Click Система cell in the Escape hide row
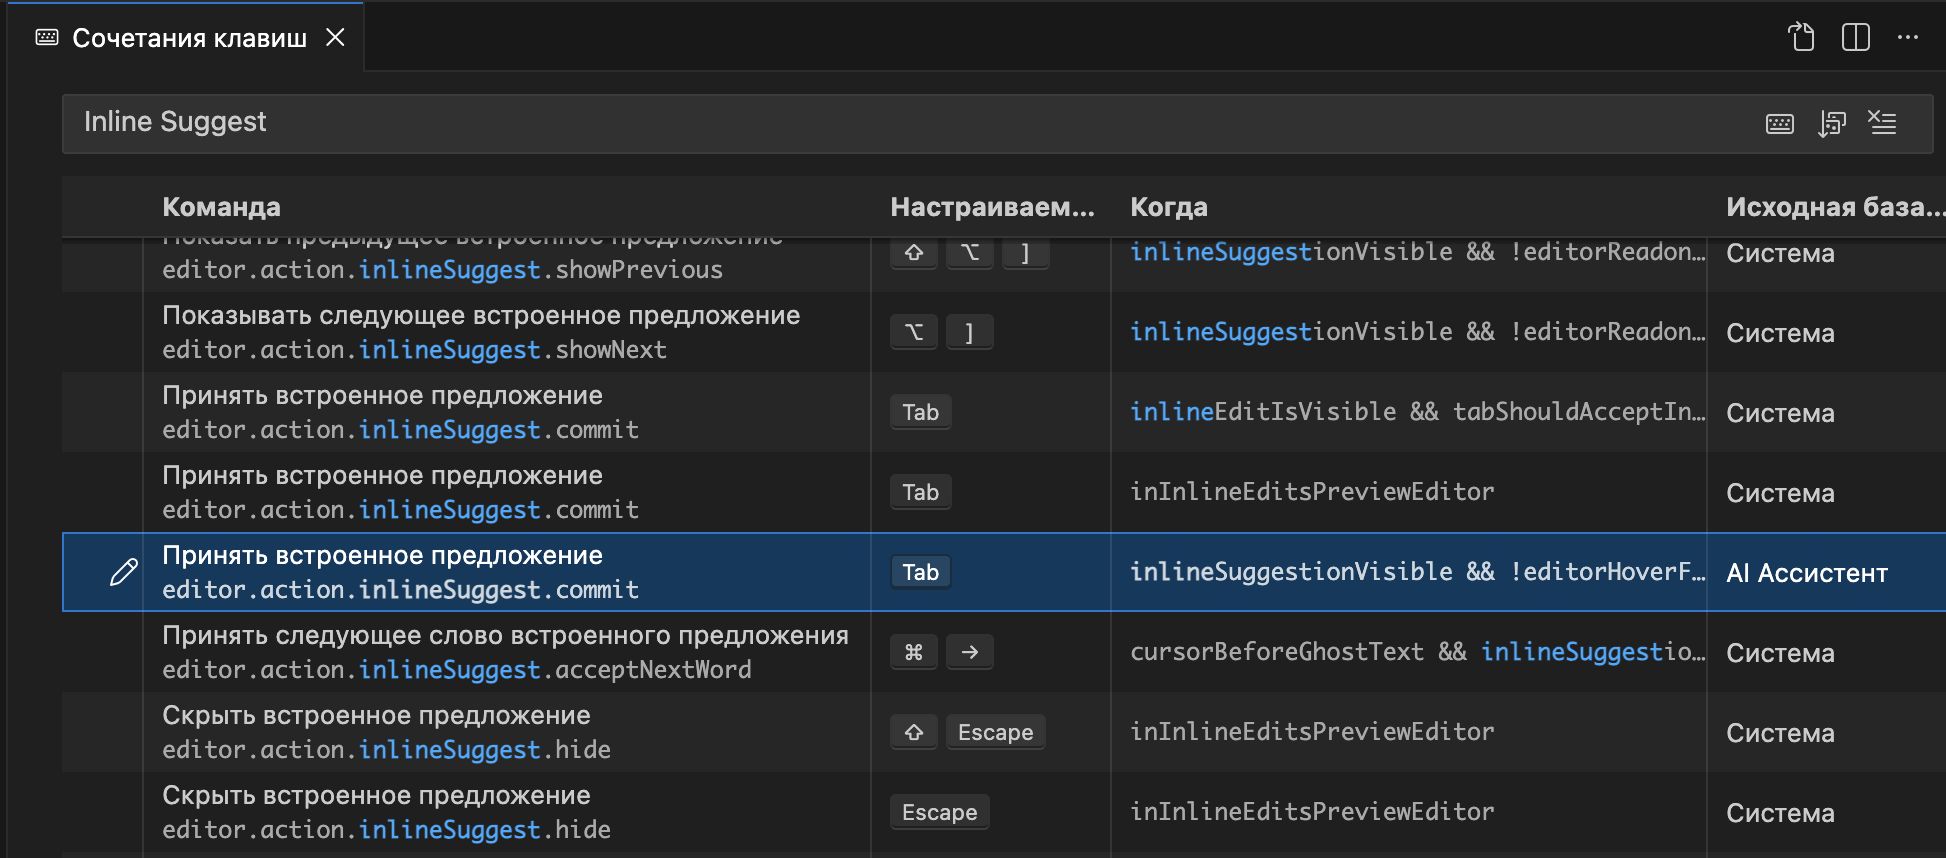 [x=1780, y=813]
